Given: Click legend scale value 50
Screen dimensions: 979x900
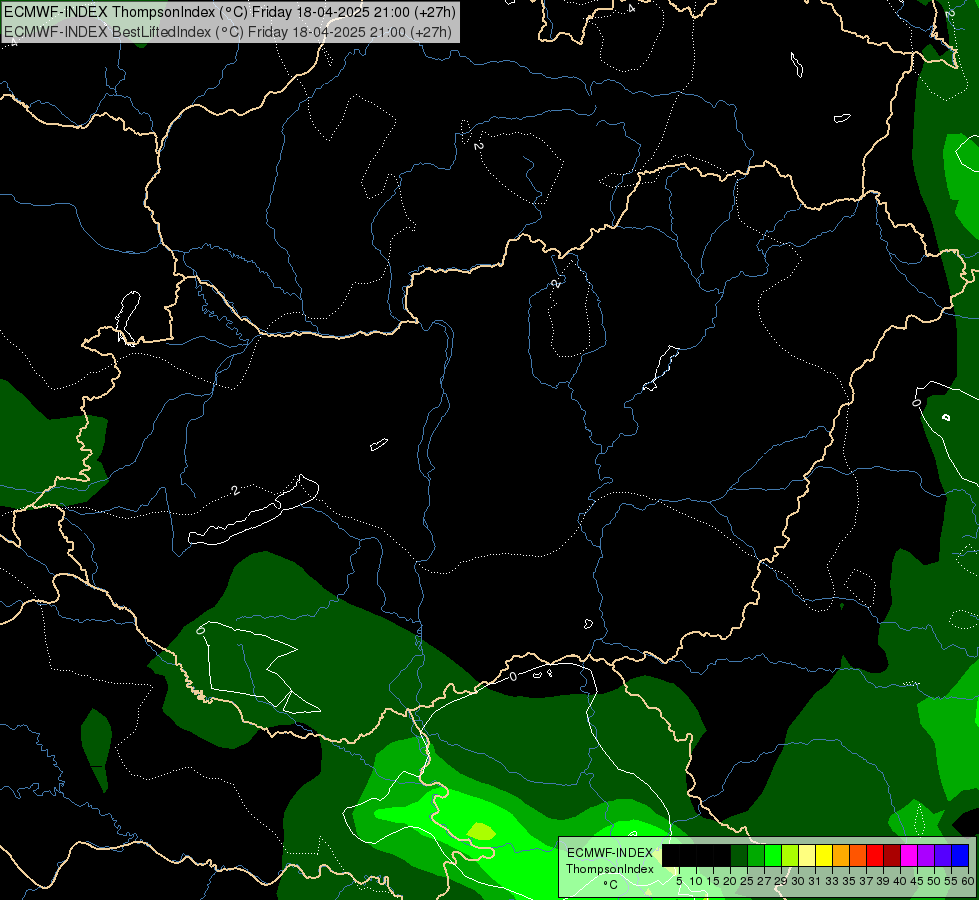Looking at the screenshot, I should [934, 881].
